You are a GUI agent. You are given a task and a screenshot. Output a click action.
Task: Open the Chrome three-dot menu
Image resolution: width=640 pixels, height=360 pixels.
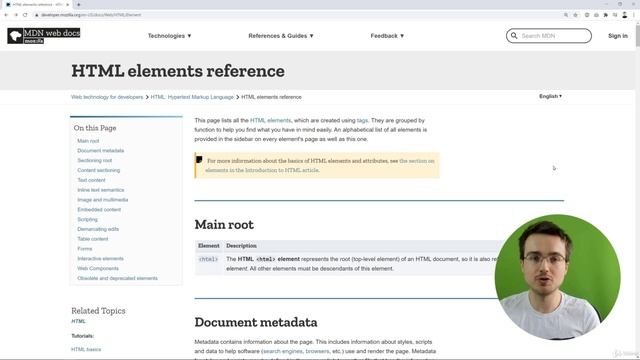coord(634,15)
